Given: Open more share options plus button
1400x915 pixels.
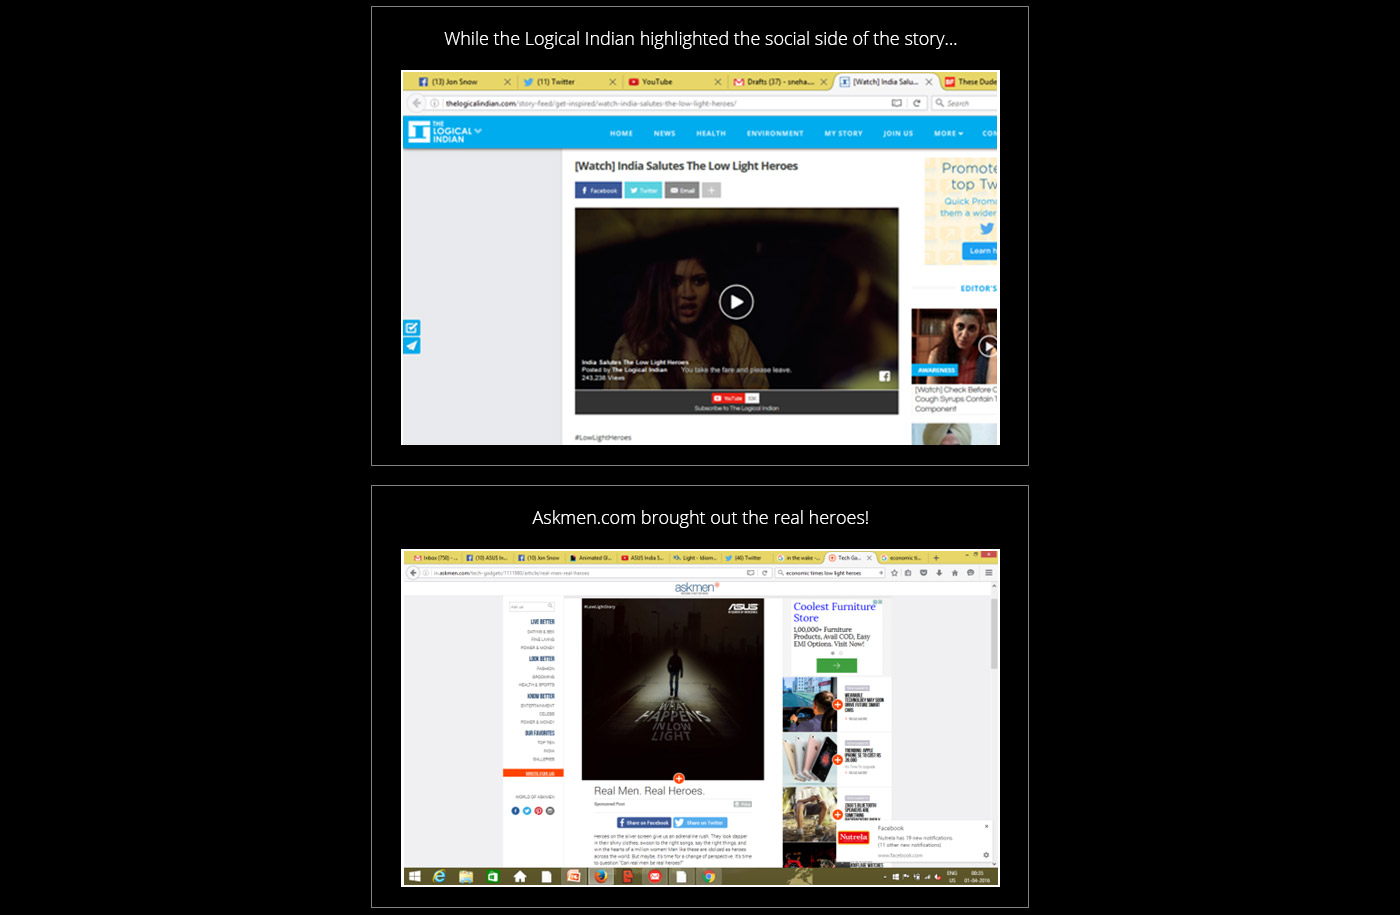Looking at the screenshot, I should click(x=711, y=190).
